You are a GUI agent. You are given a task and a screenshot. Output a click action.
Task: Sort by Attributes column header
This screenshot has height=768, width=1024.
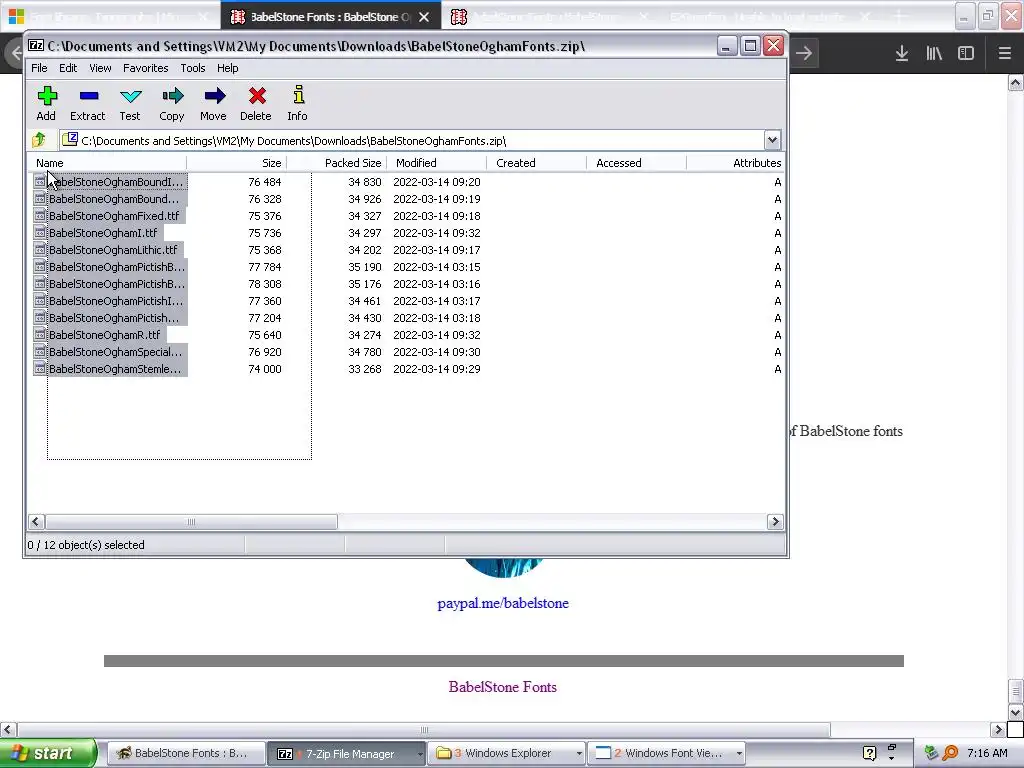click(x=735, y=163)
